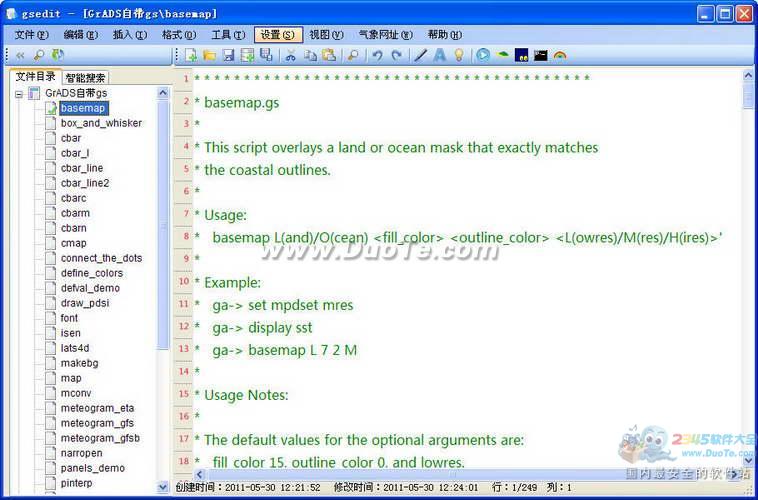Click the '* Example:' line in editor
The image size is (758, 500).
coord(228,282)
